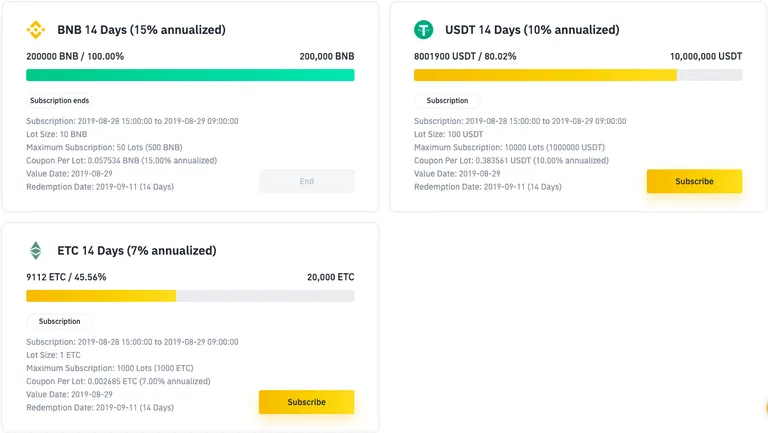Click the disabled End button on BNB card
The width and height of the screenshot is (768, 433).
(306, 181)
